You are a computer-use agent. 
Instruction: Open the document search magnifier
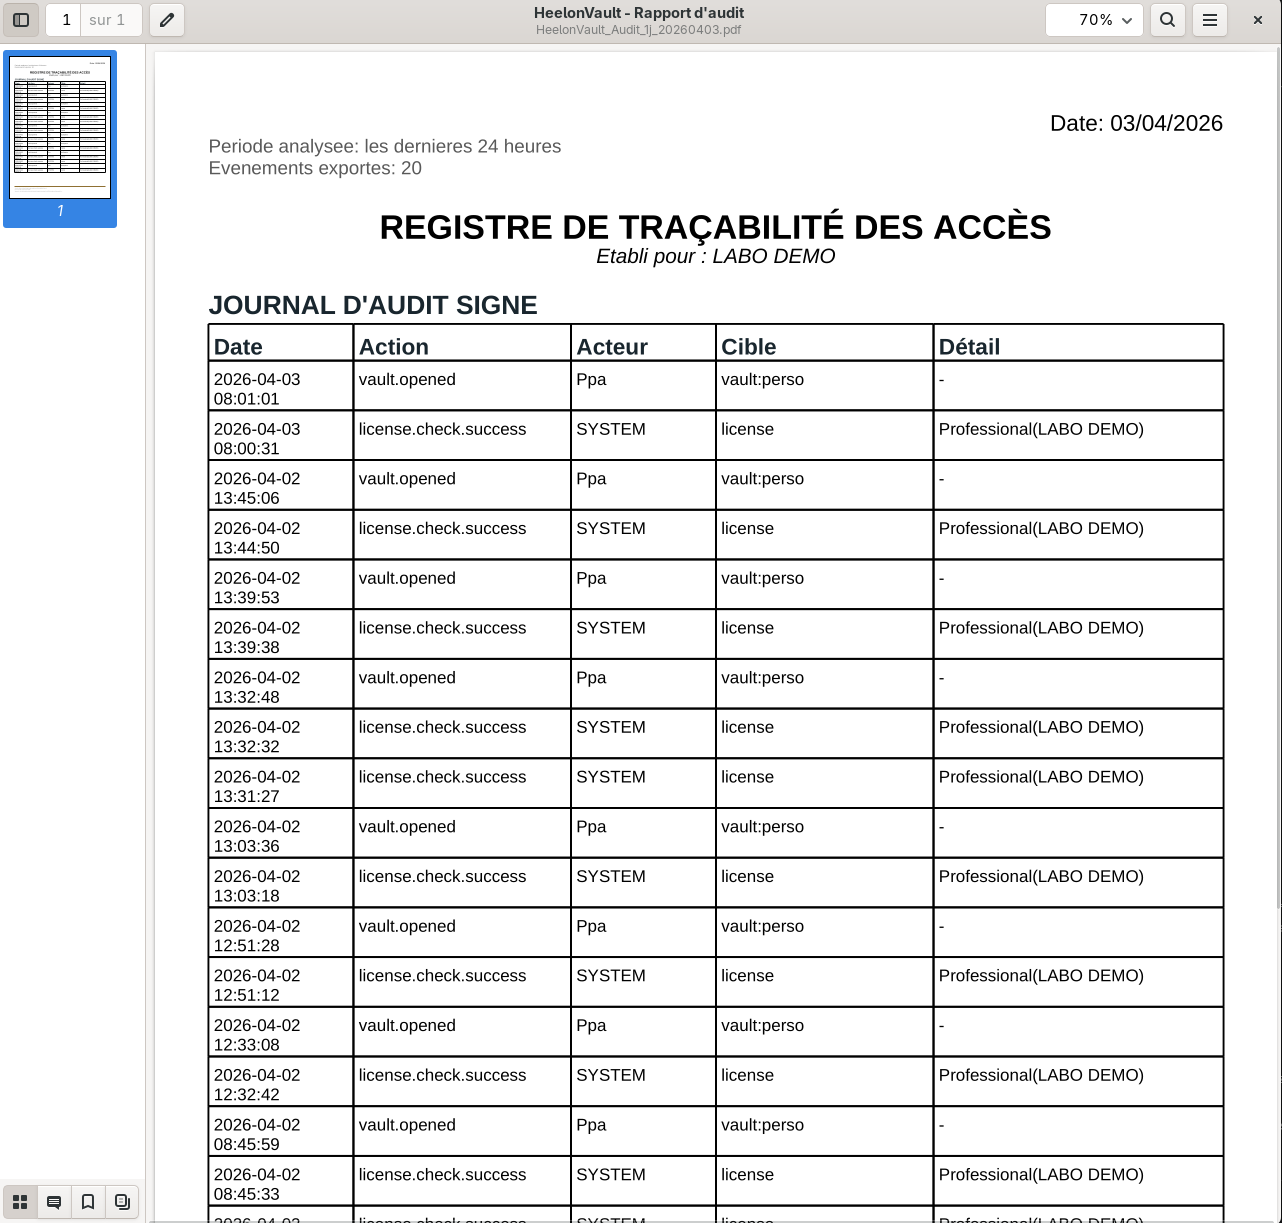coord(1167,20)
